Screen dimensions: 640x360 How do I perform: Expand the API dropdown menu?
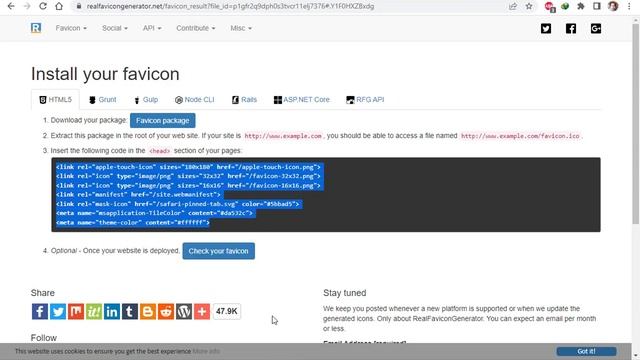[152, 28]
